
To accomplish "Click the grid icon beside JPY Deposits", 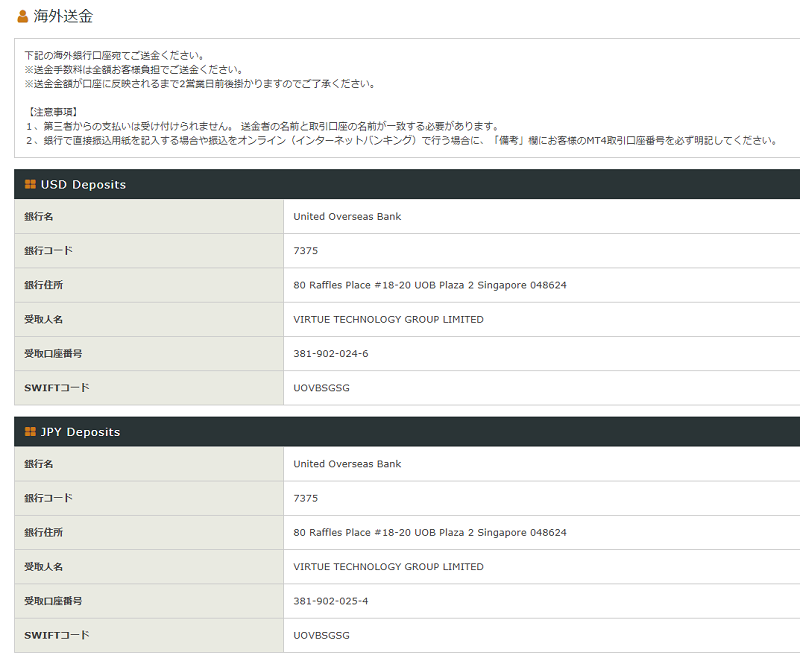I will (30, 432).
